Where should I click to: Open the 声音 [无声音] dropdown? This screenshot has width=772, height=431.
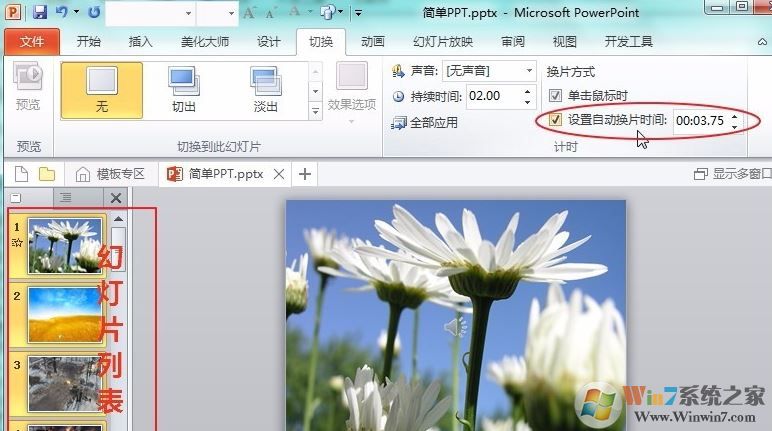(x=529, y=71)
